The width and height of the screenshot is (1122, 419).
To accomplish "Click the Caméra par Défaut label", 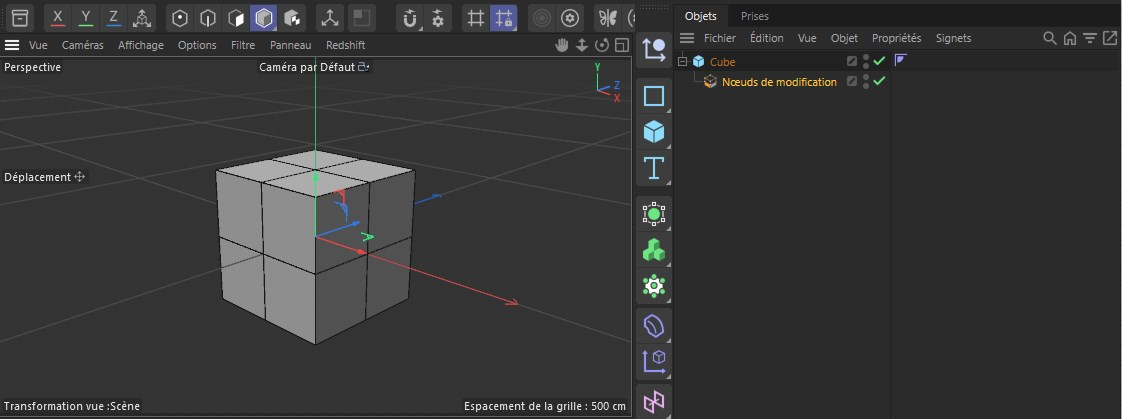I will (x=307, y=67).
